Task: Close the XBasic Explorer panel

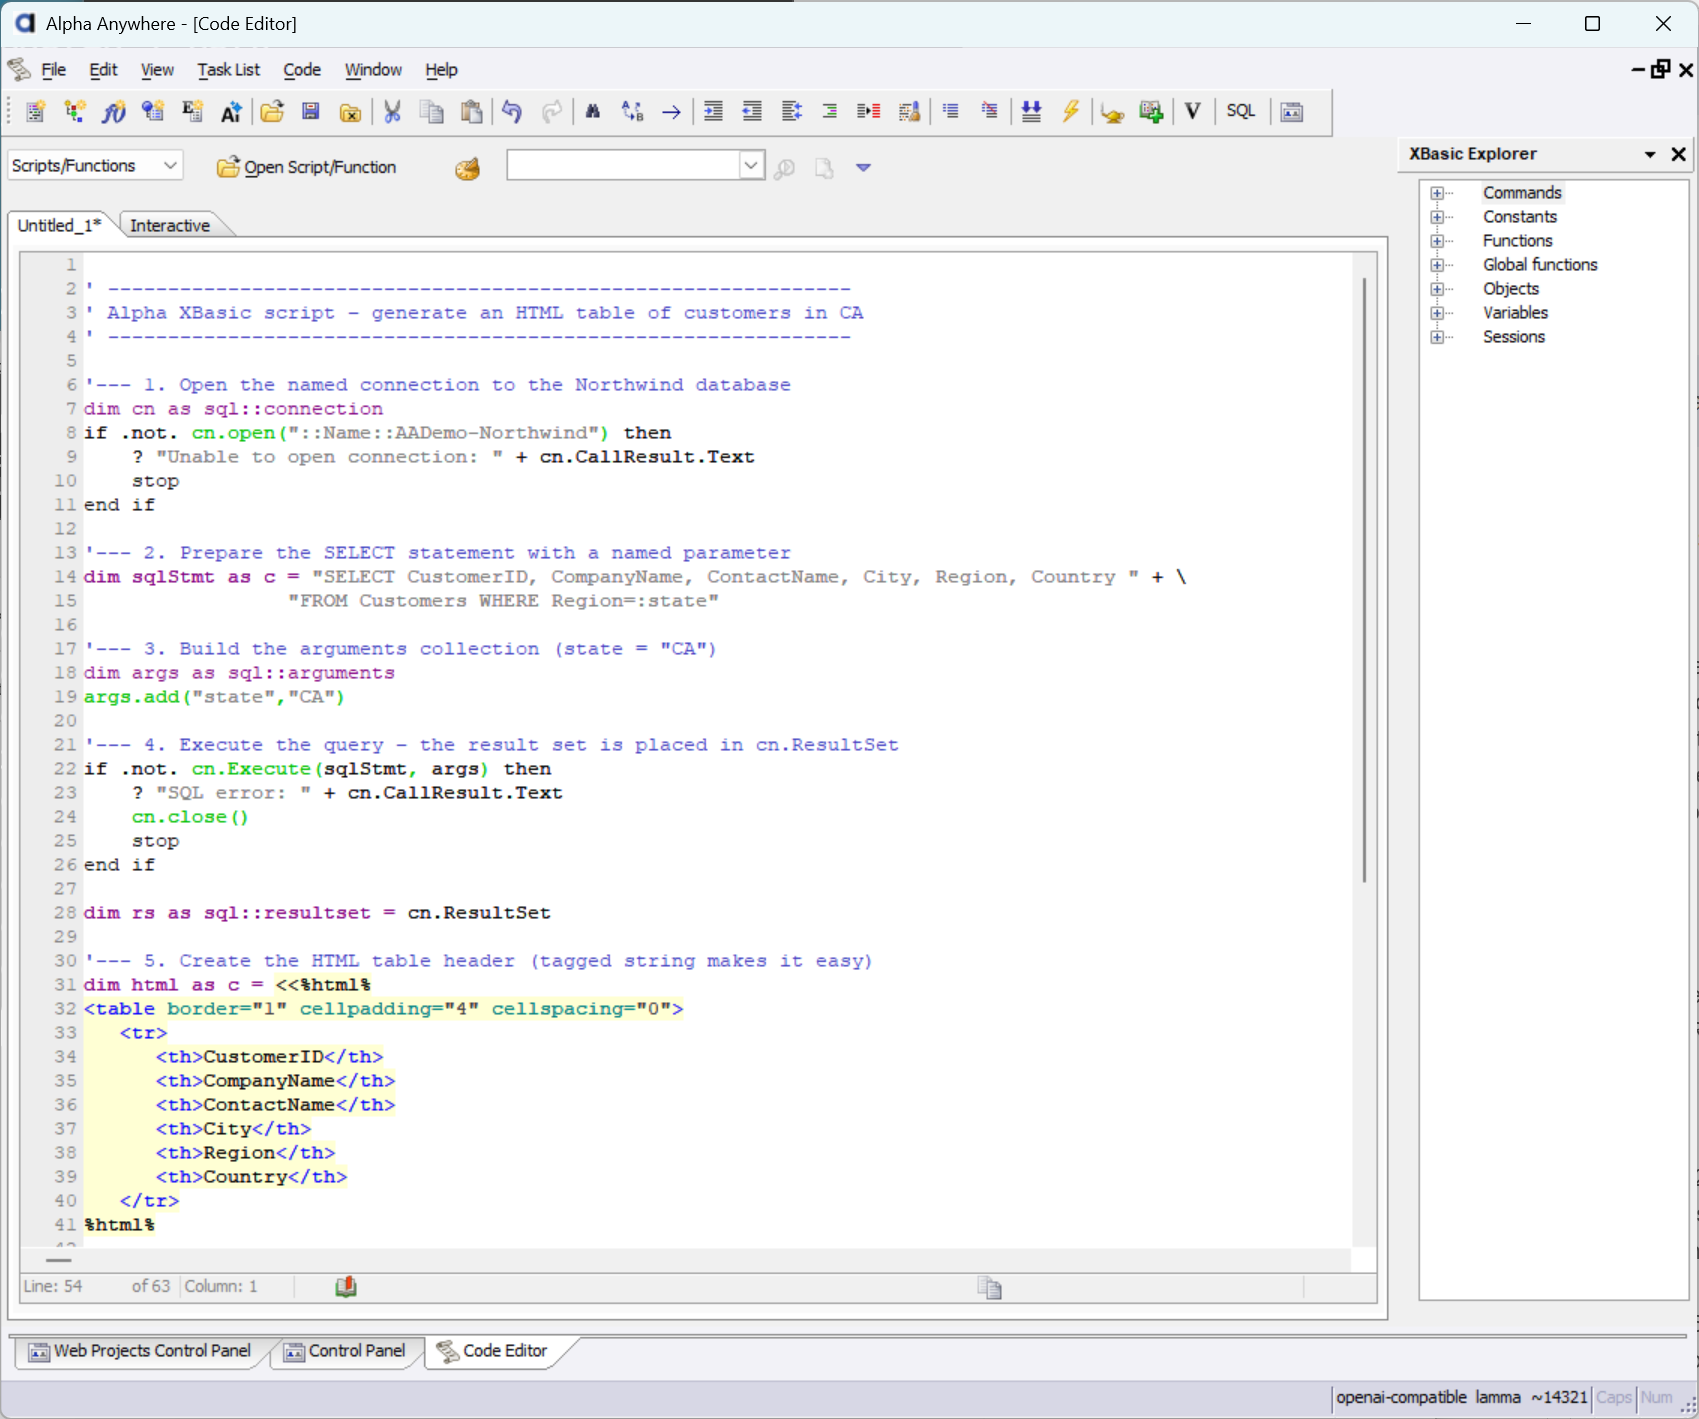Action: tap(1679, 154)
